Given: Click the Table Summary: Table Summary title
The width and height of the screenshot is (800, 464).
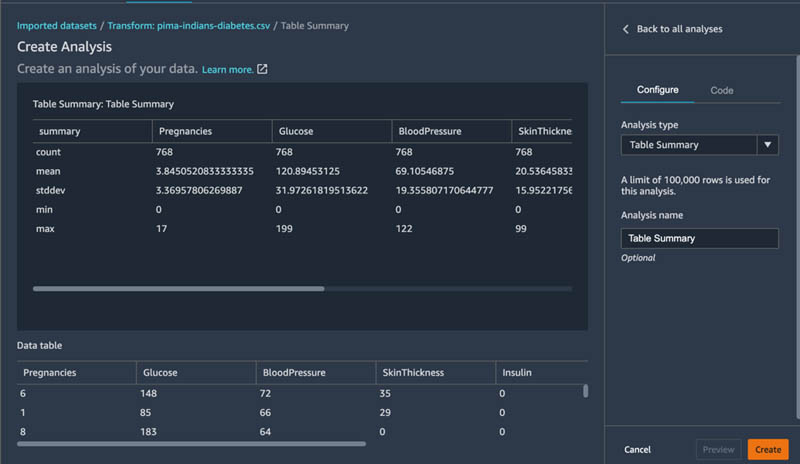Looking at the screenshot, I should point(103,104).
